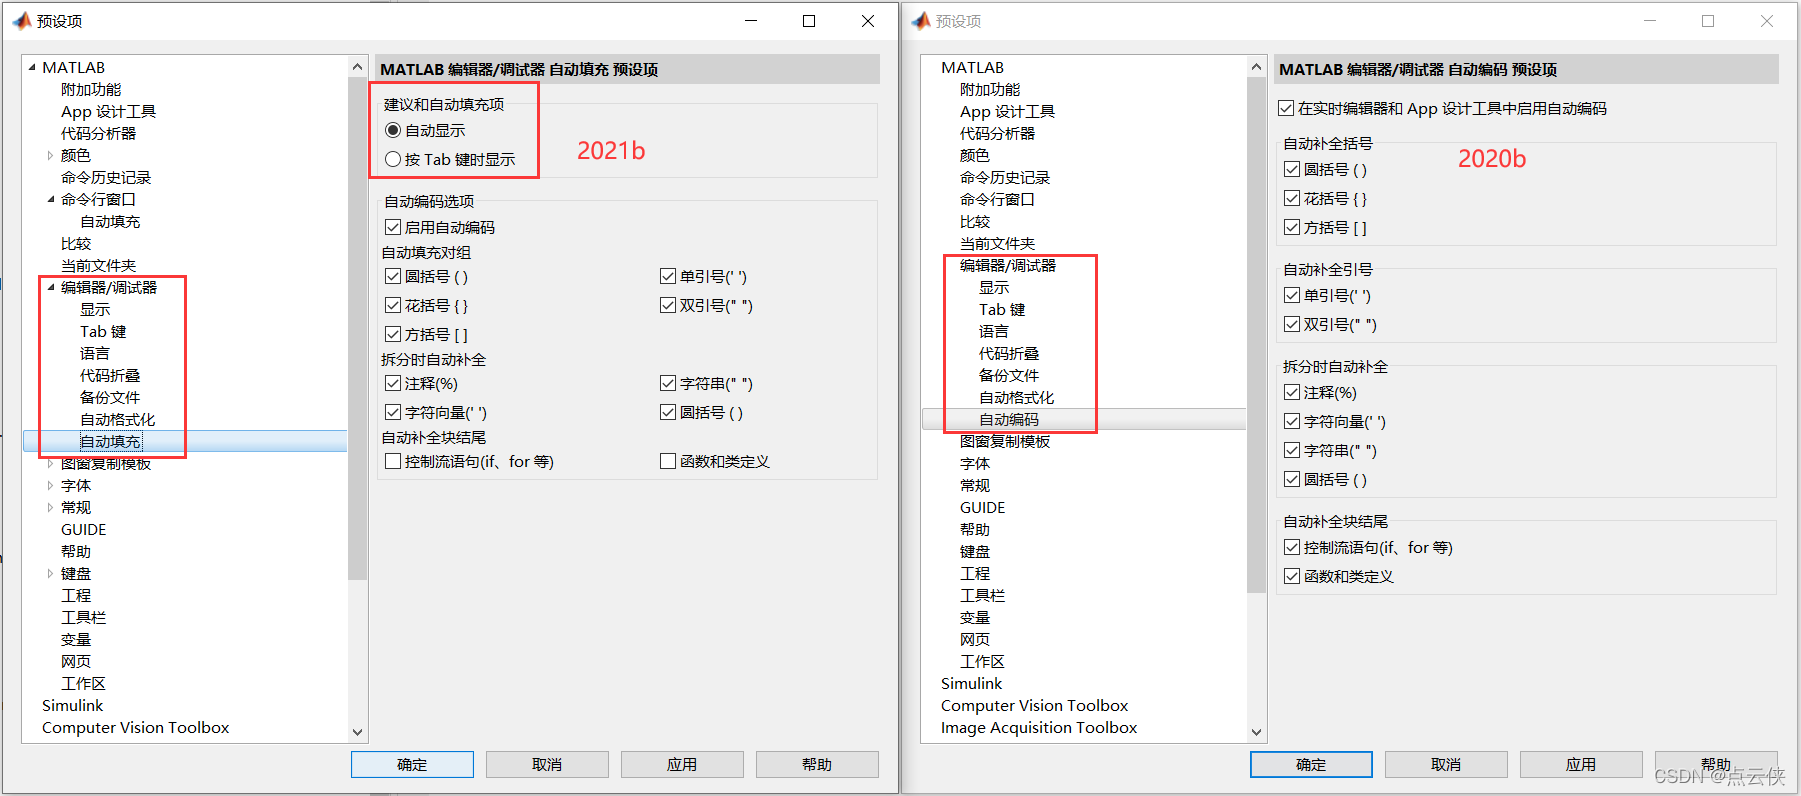Expand 键盘 node in left tree
The width and height of the screenshot is (1801, 796).
[50, 574]
